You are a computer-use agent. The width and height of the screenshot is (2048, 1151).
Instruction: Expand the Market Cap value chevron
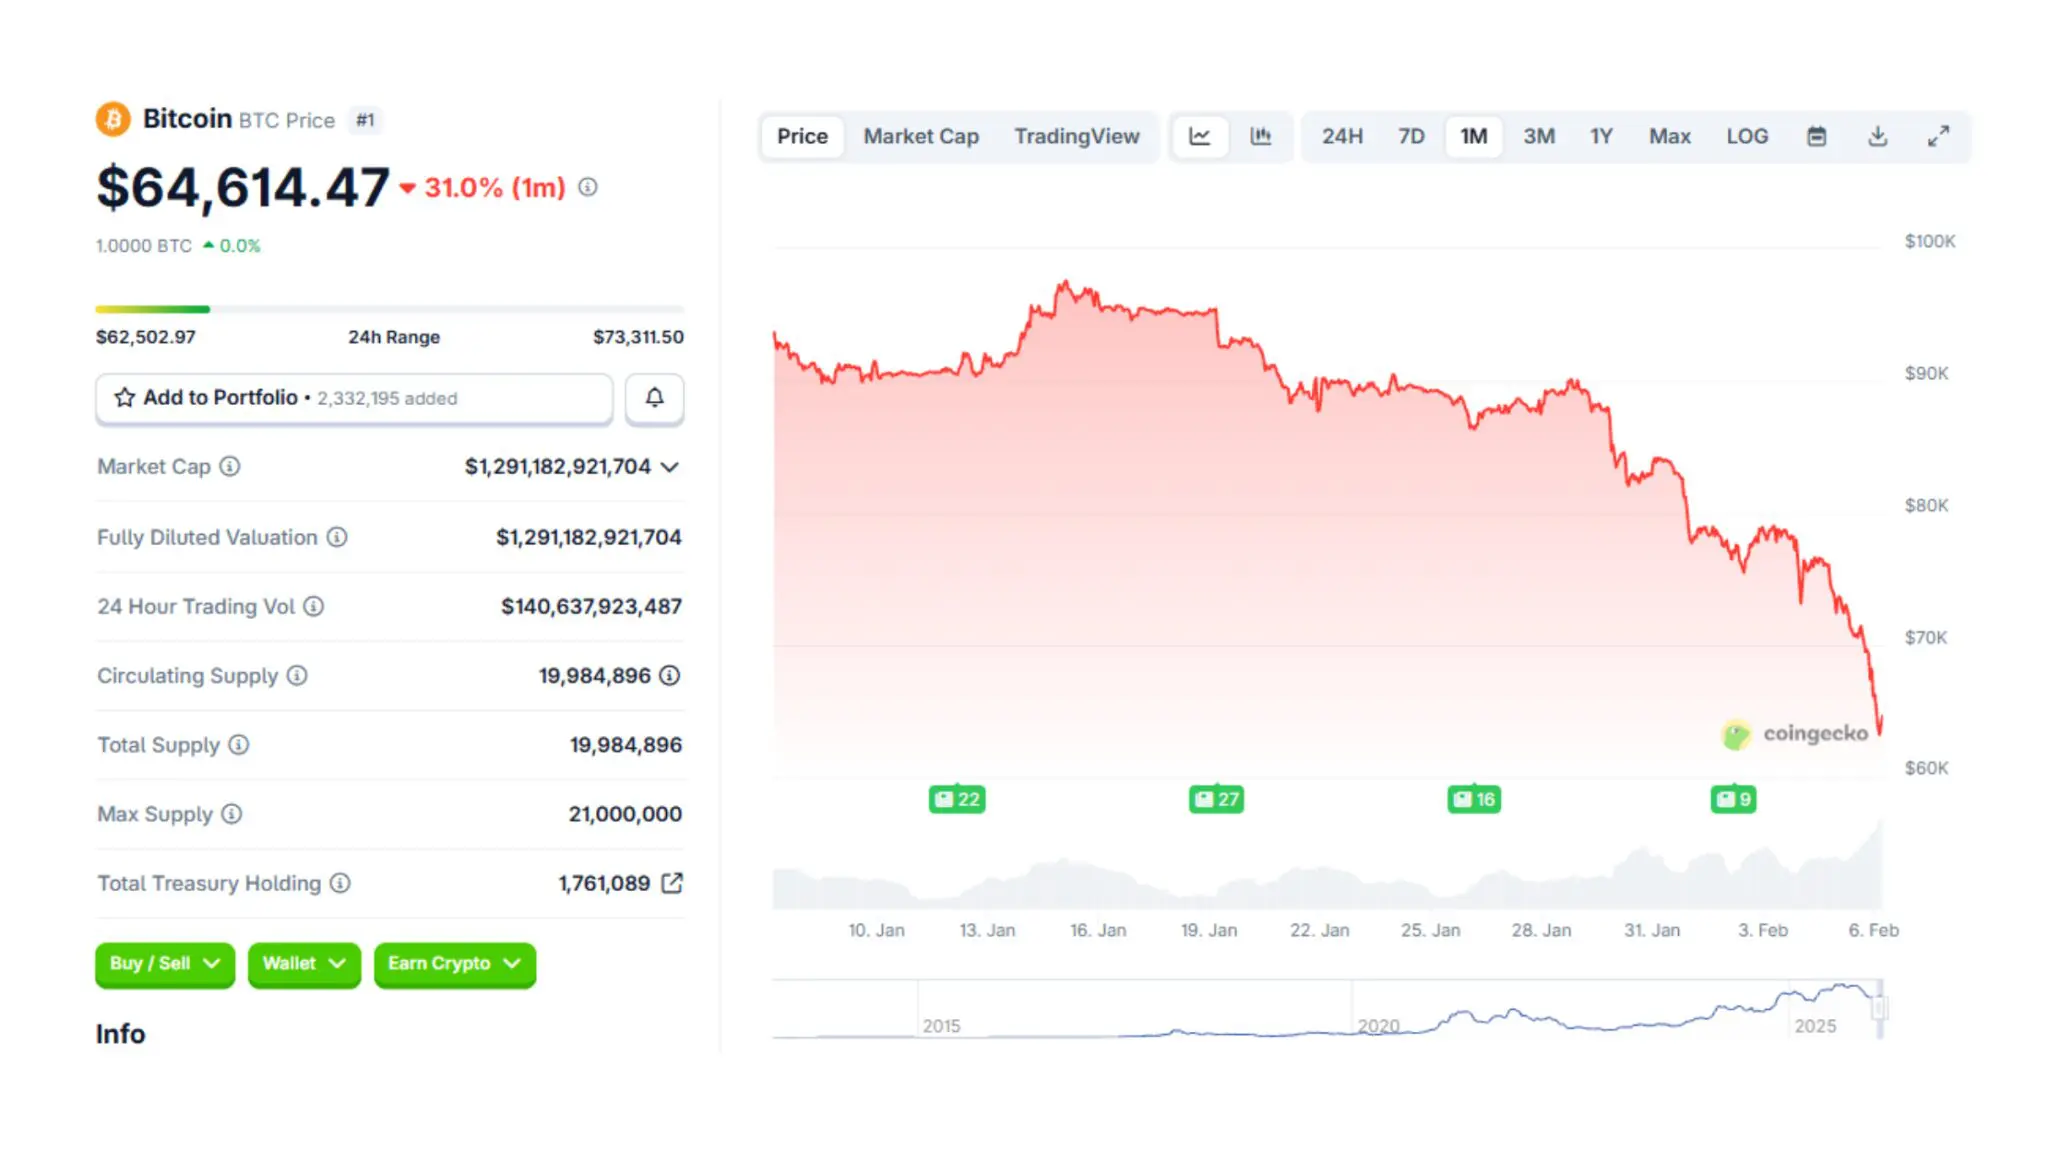click(x=670, y=467)
